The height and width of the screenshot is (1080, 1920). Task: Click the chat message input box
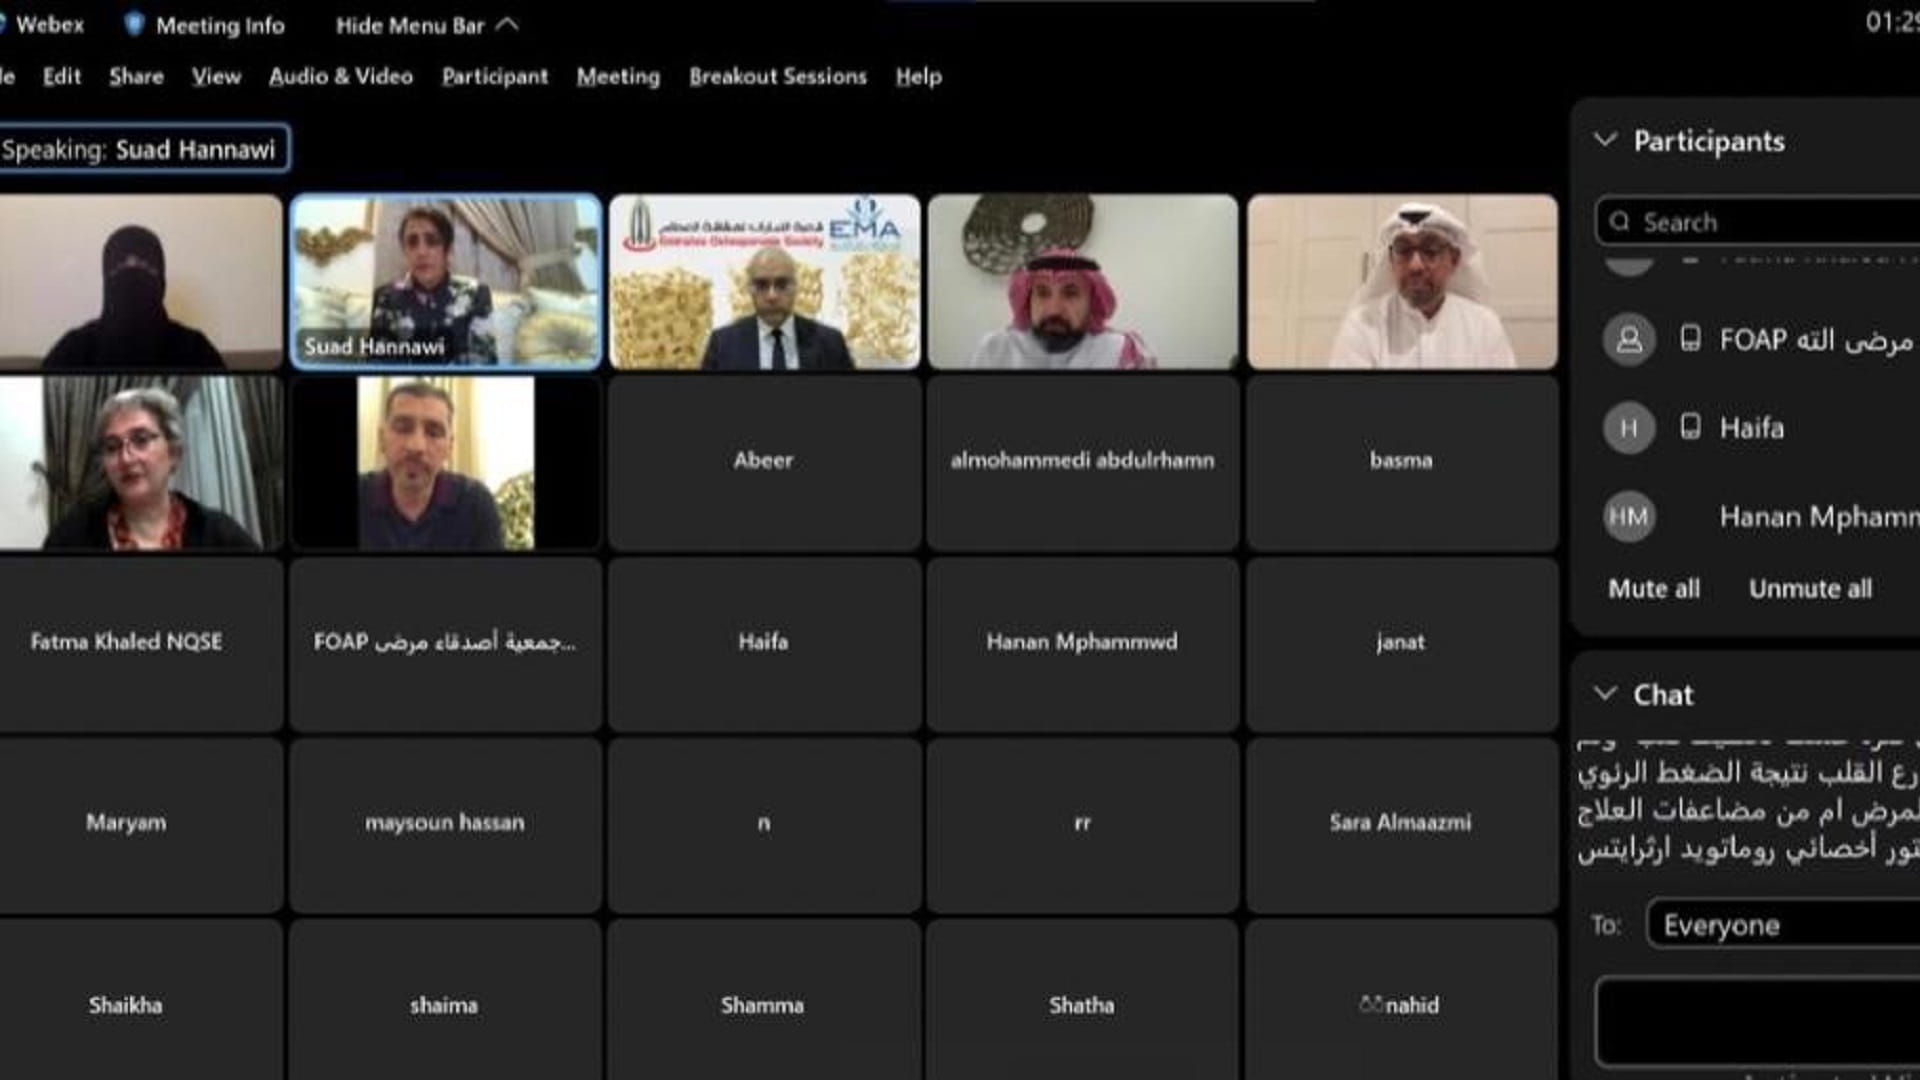tap(1760, 1022)
